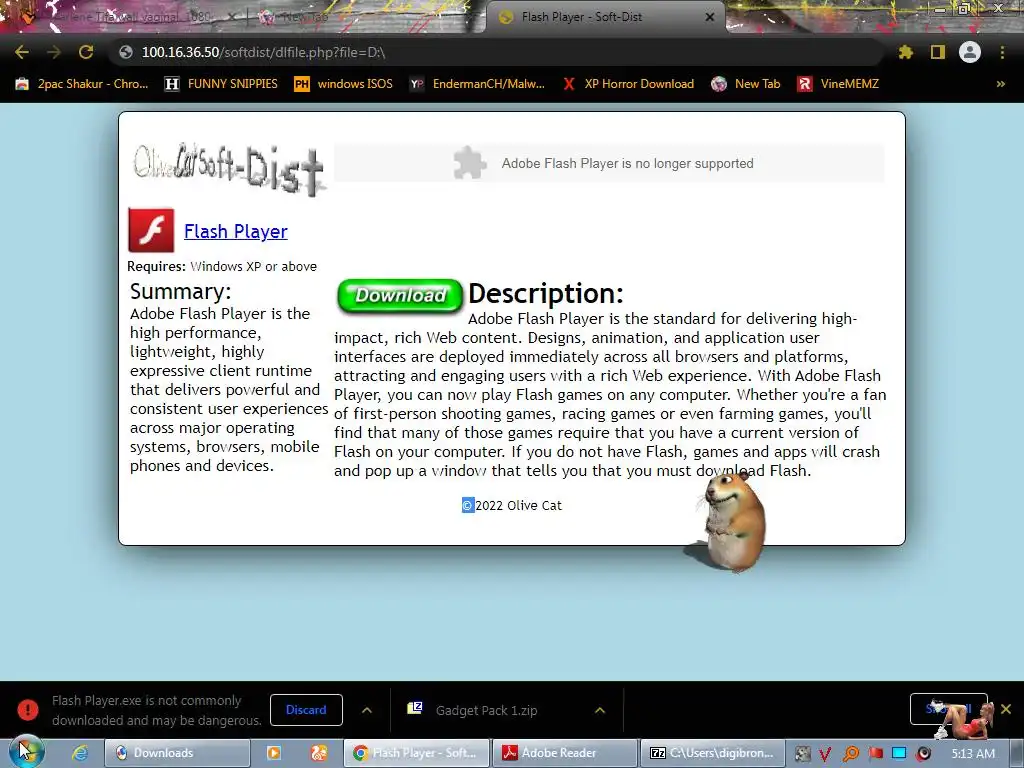
Task: Open the FUNNY SNIPPIES bookmark
Action: tap(221, 84)
